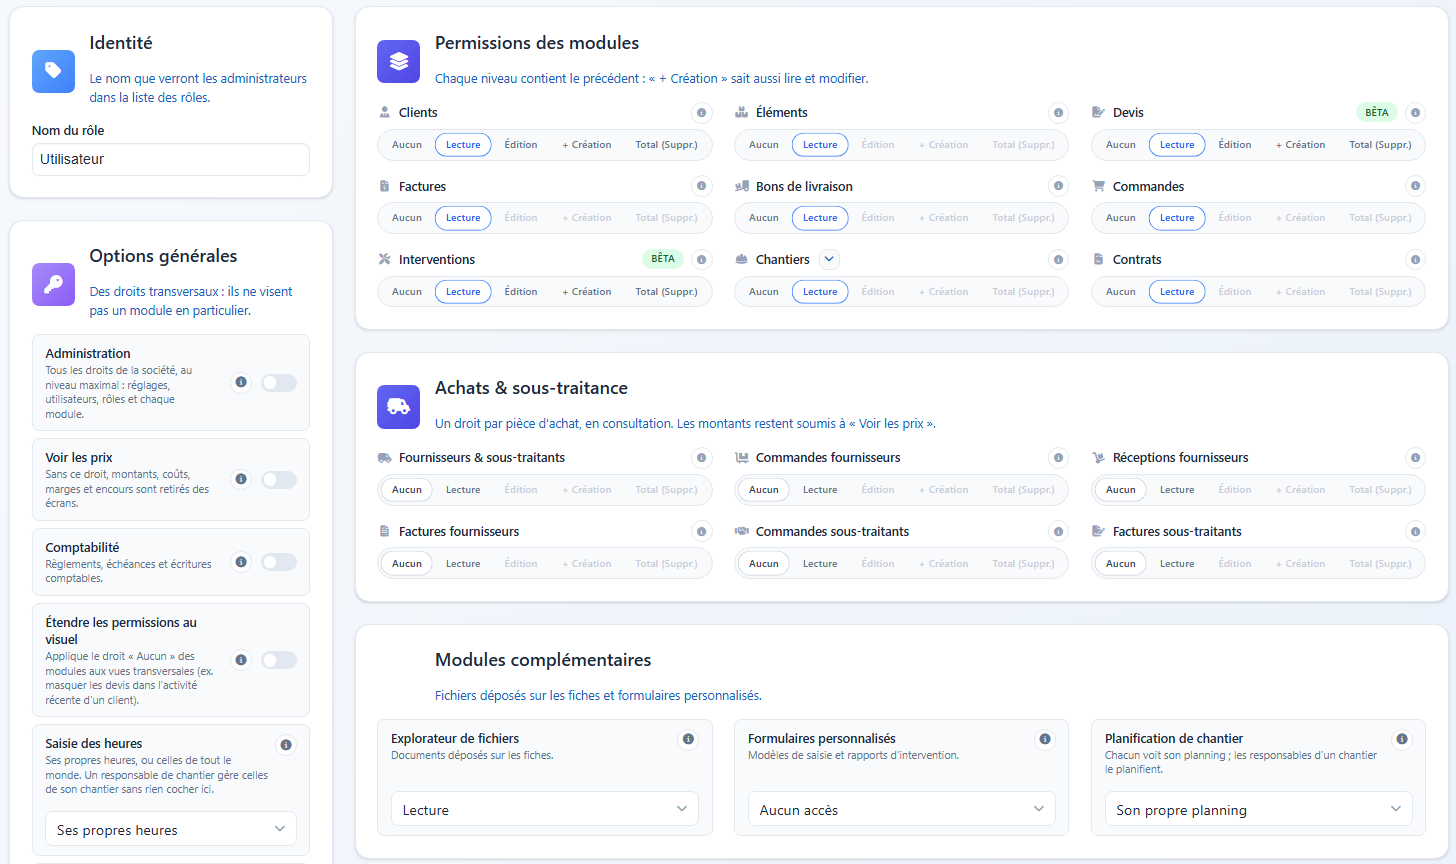The image size is (1456, 864).
Task: Open info icon for Factures module
Action: pos(701,186)
